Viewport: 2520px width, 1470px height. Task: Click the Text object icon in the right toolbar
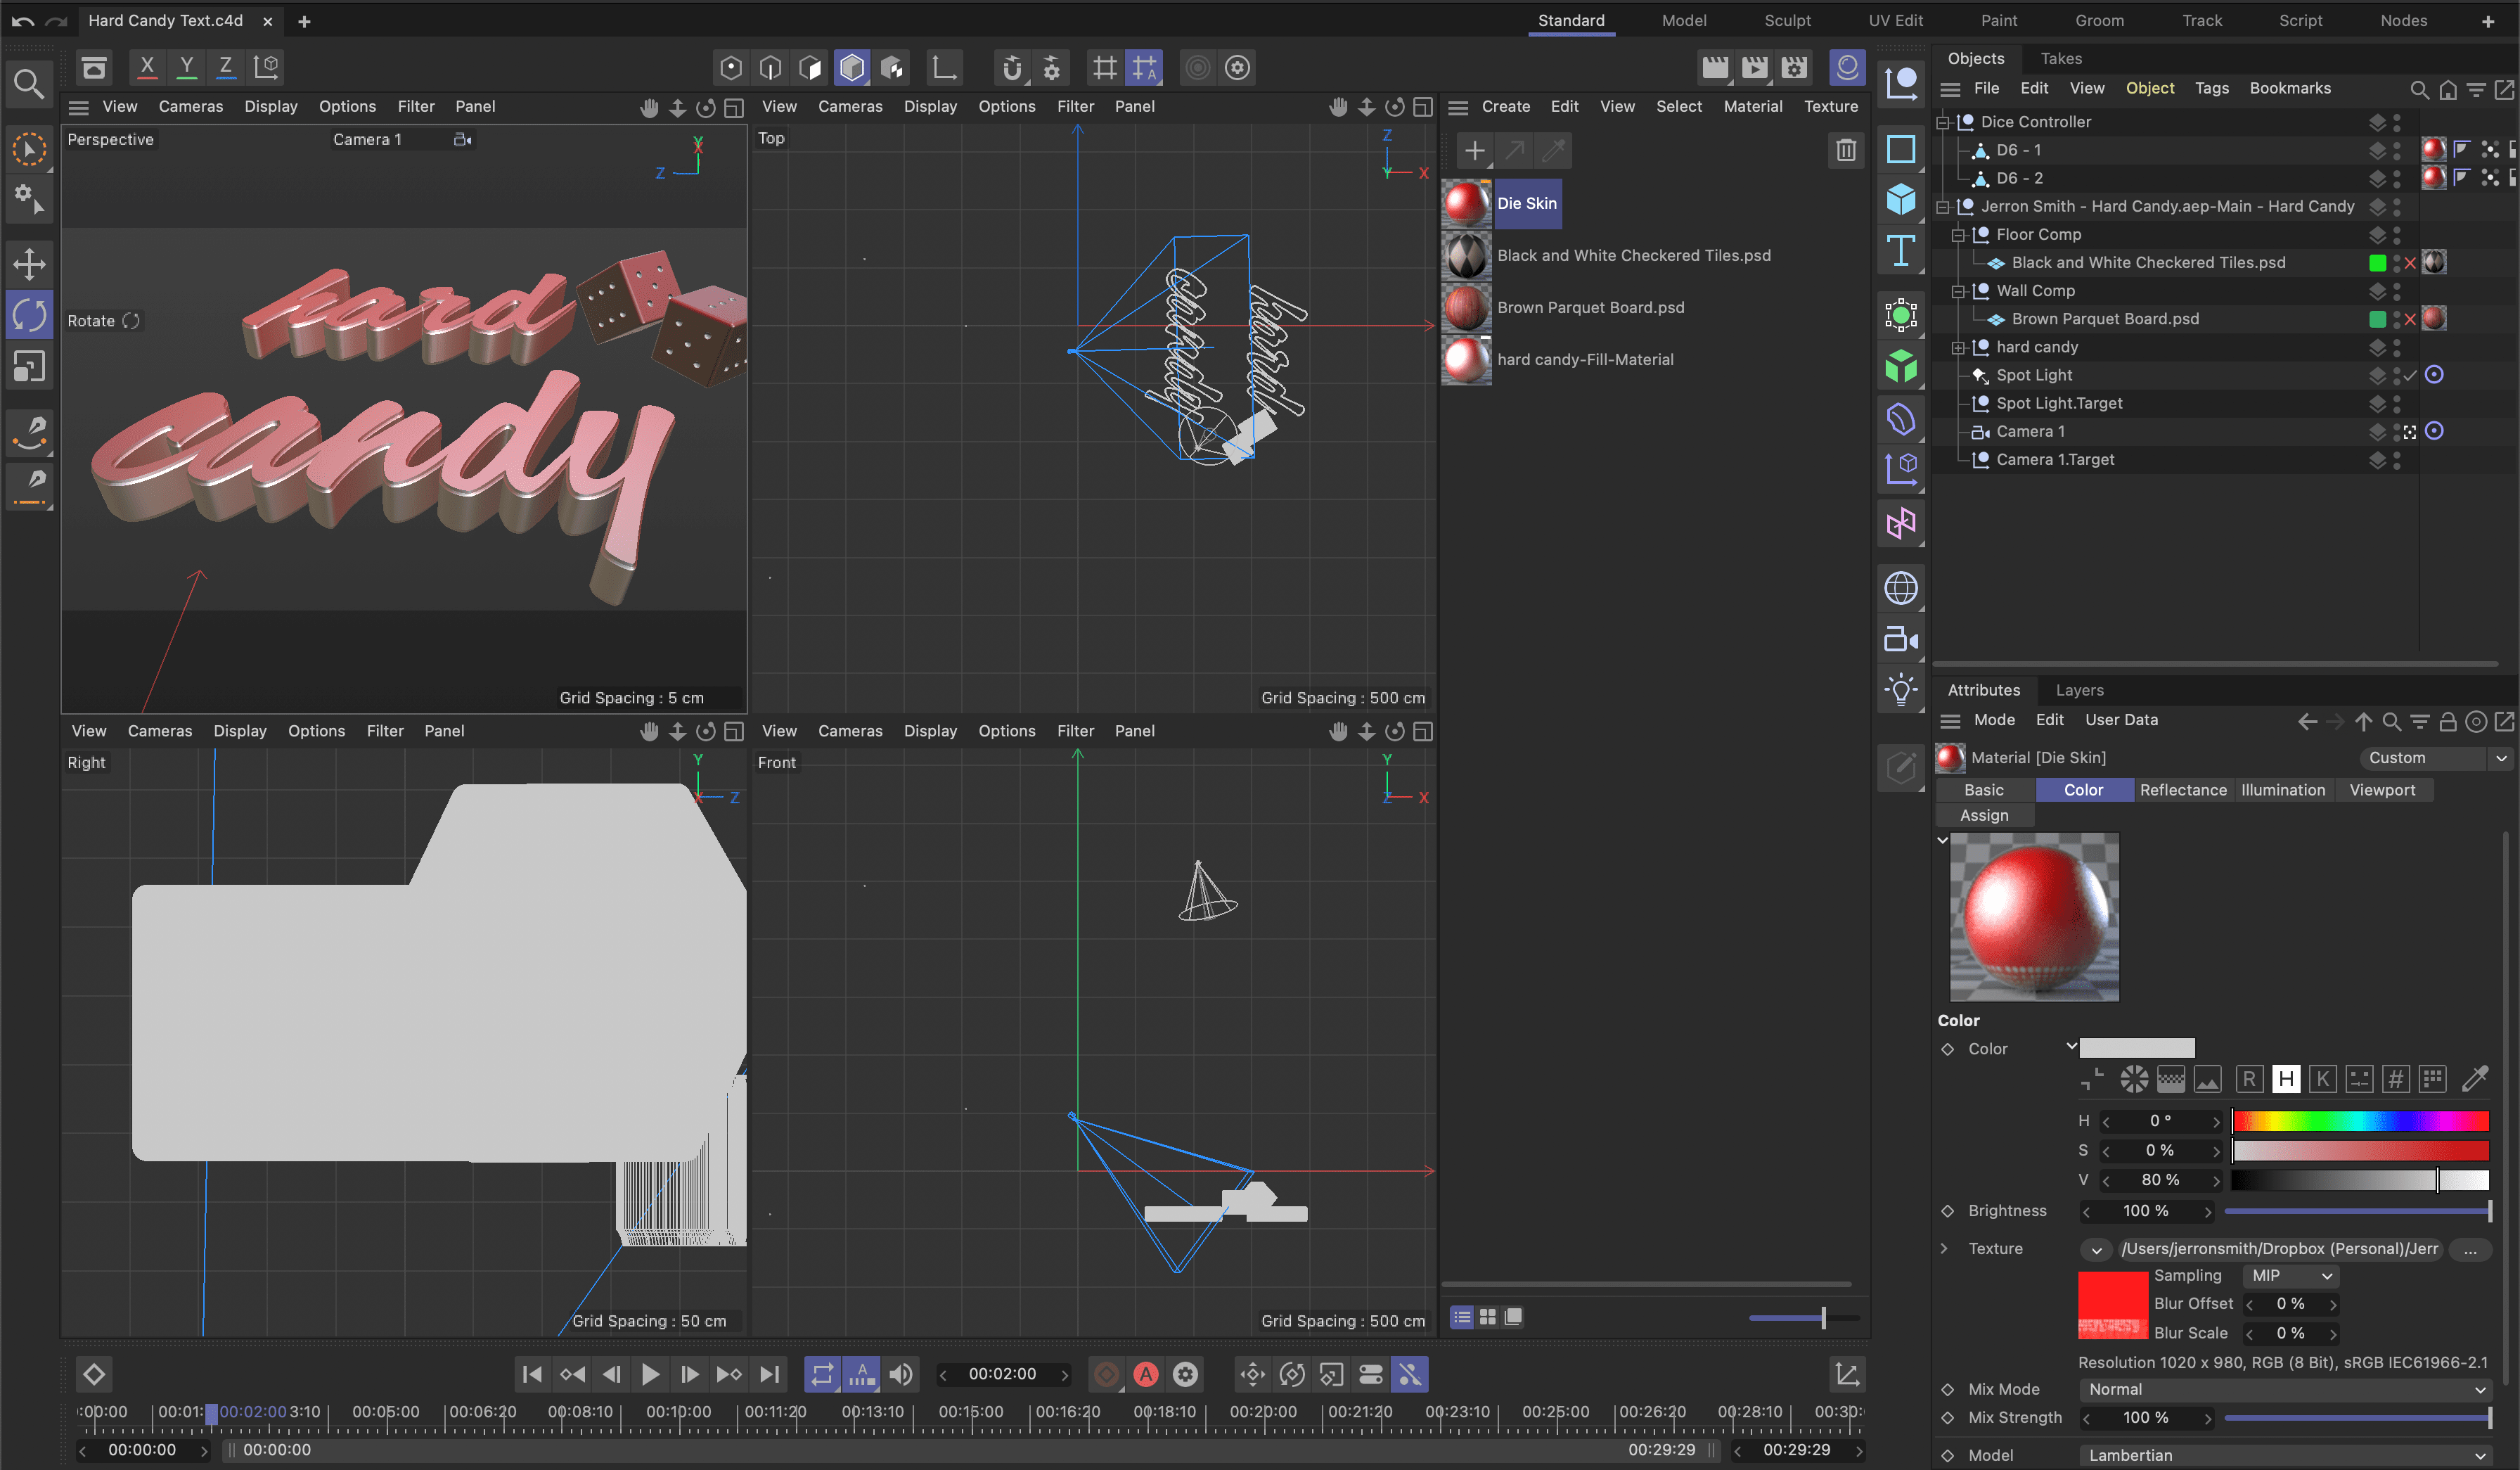tap(1901, 251)
